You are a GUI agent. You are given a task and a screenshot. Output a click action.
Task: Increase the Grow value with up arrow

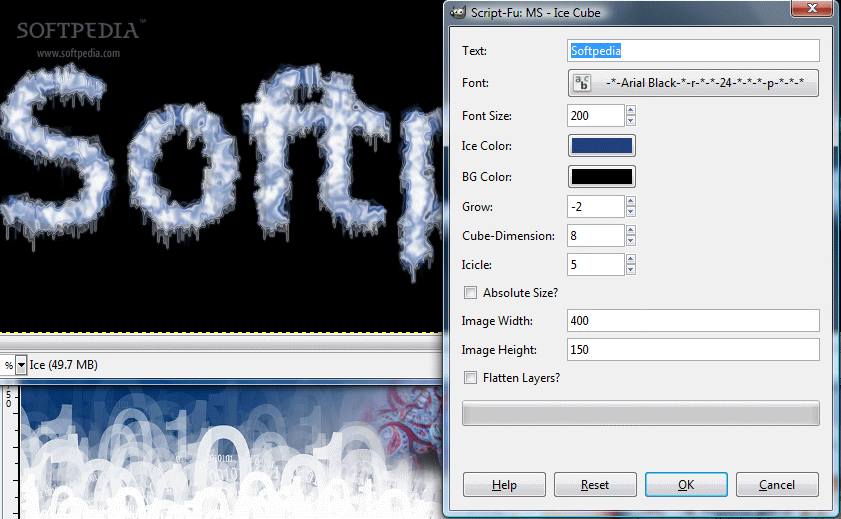(x=631, y=202)
